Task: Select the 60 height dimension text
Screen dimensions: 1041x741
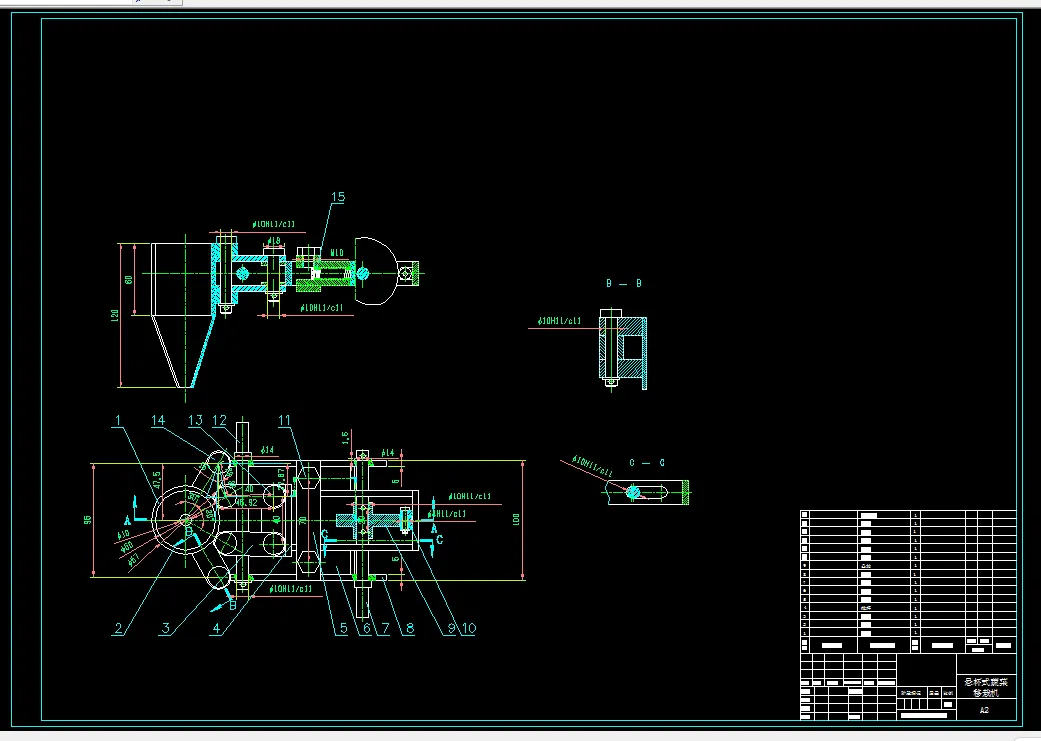Action: click(x=129, y=280)
